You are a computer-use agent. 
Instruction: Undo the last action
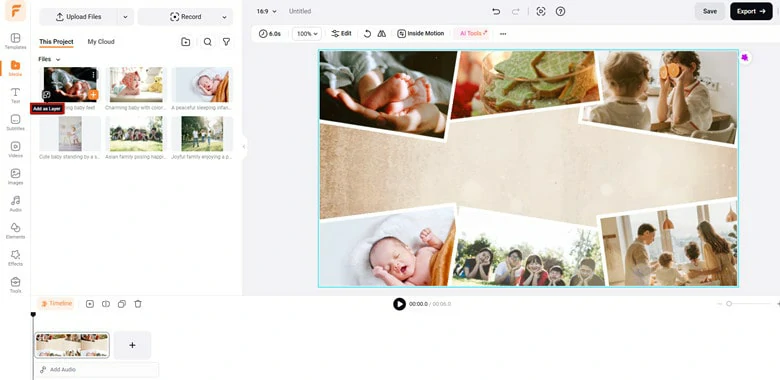coord(495,11)
